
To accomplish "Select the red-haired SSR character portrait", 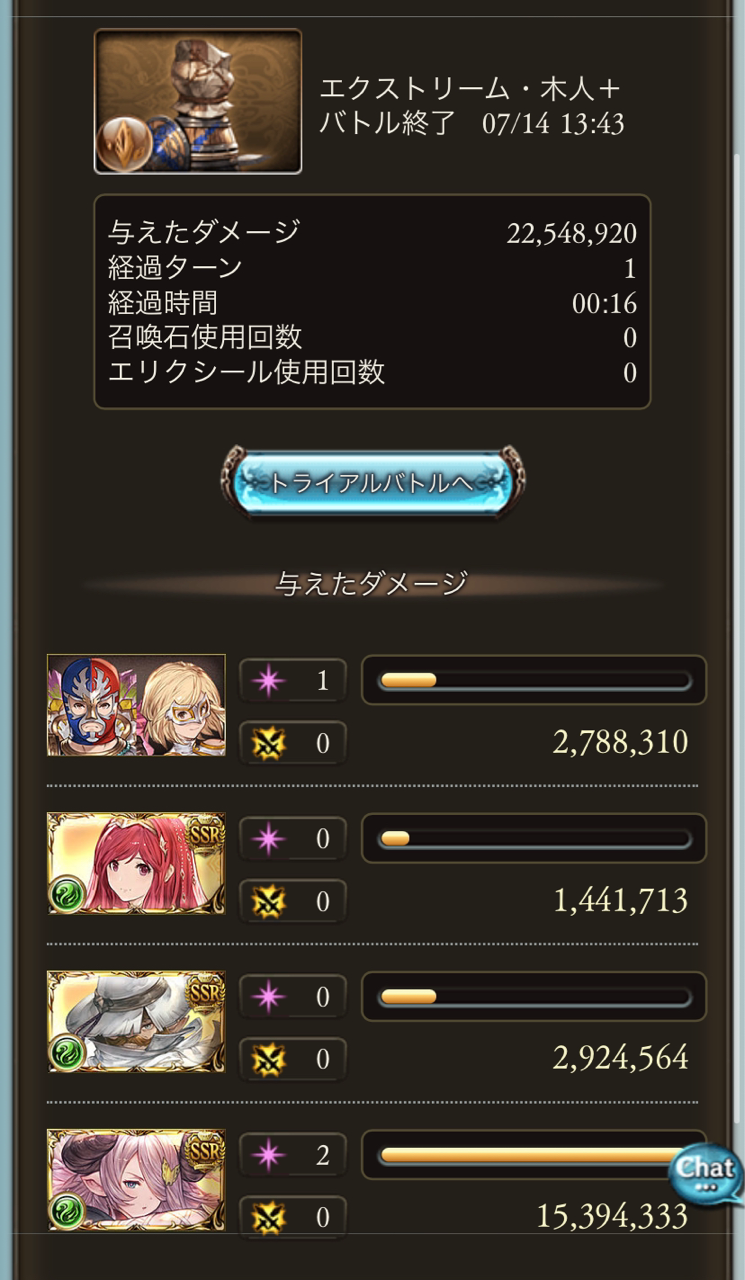I will 136,864.
